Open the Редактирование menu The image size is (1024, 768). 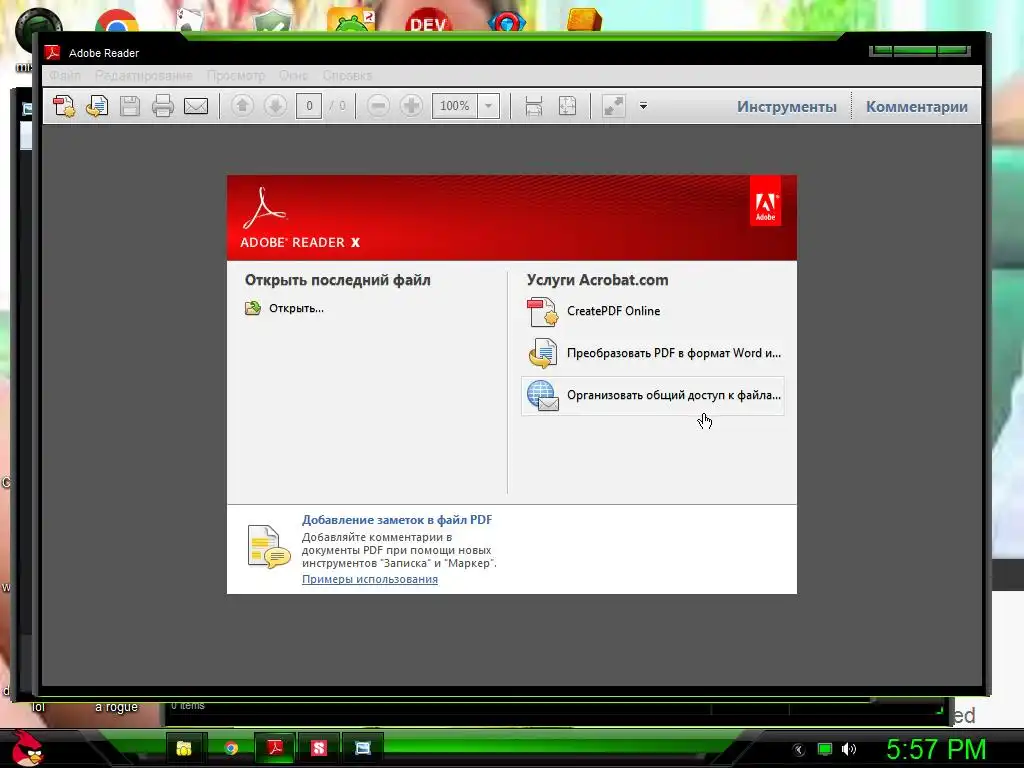coord(144,76)
